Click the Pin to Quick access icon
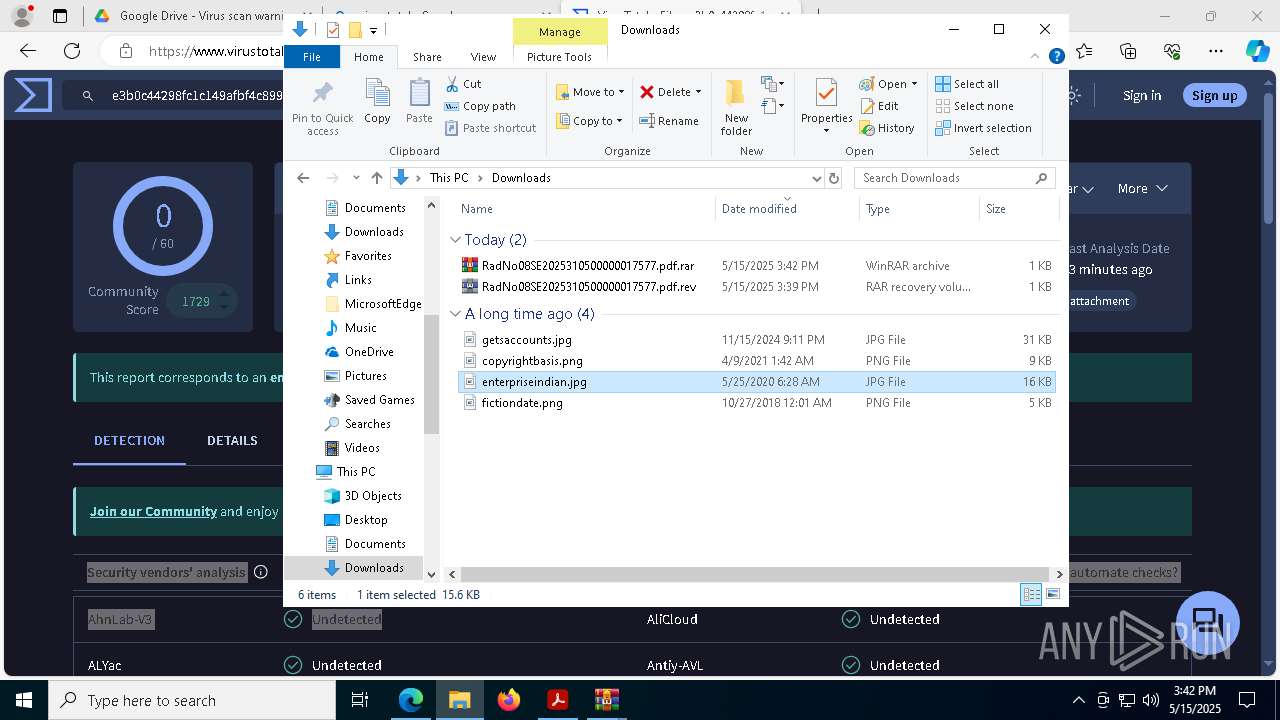The height and width of the screenshot is (720, 1280). coord(322,107)
